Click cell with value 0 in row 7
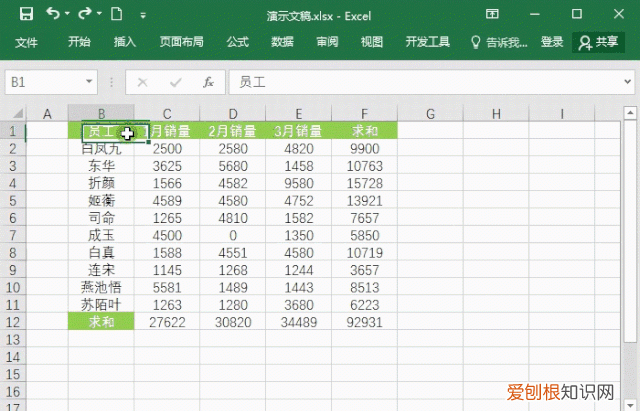The height and width of the screenshot is (411, 640). pos(233,235)
